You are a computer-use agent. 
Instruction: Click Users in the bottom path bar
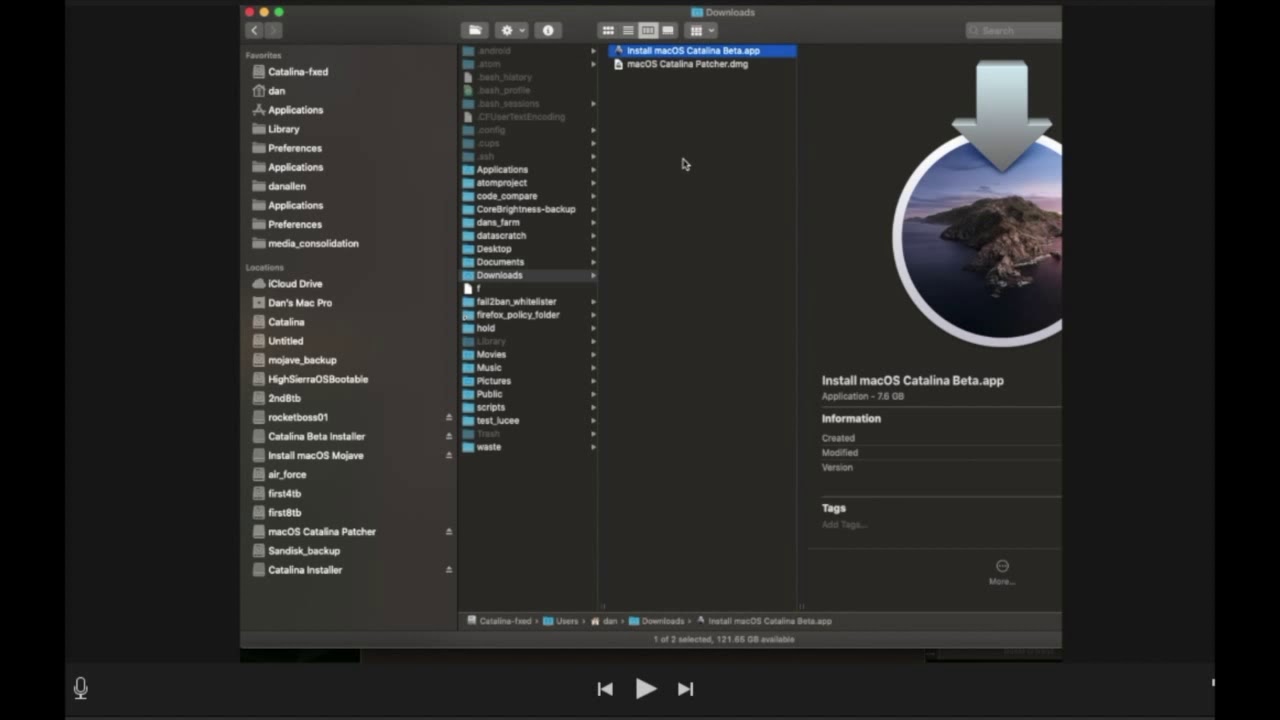pos(560,621)
